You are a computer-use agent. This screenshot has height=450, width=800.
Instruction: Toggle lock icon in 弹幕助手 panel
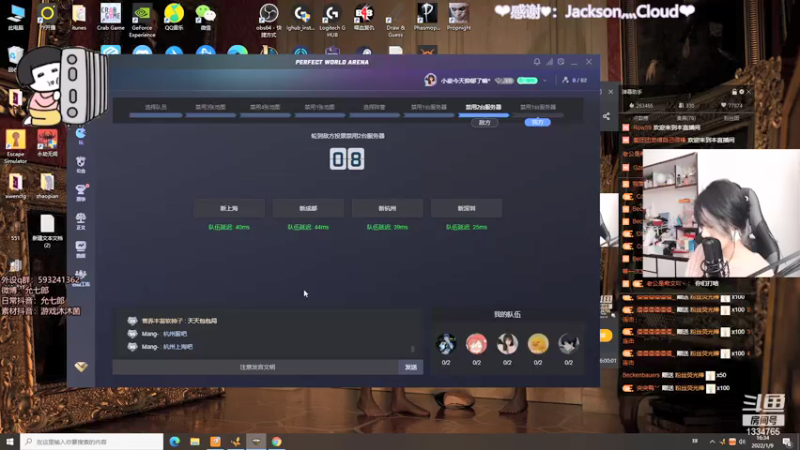coord(734,92)
